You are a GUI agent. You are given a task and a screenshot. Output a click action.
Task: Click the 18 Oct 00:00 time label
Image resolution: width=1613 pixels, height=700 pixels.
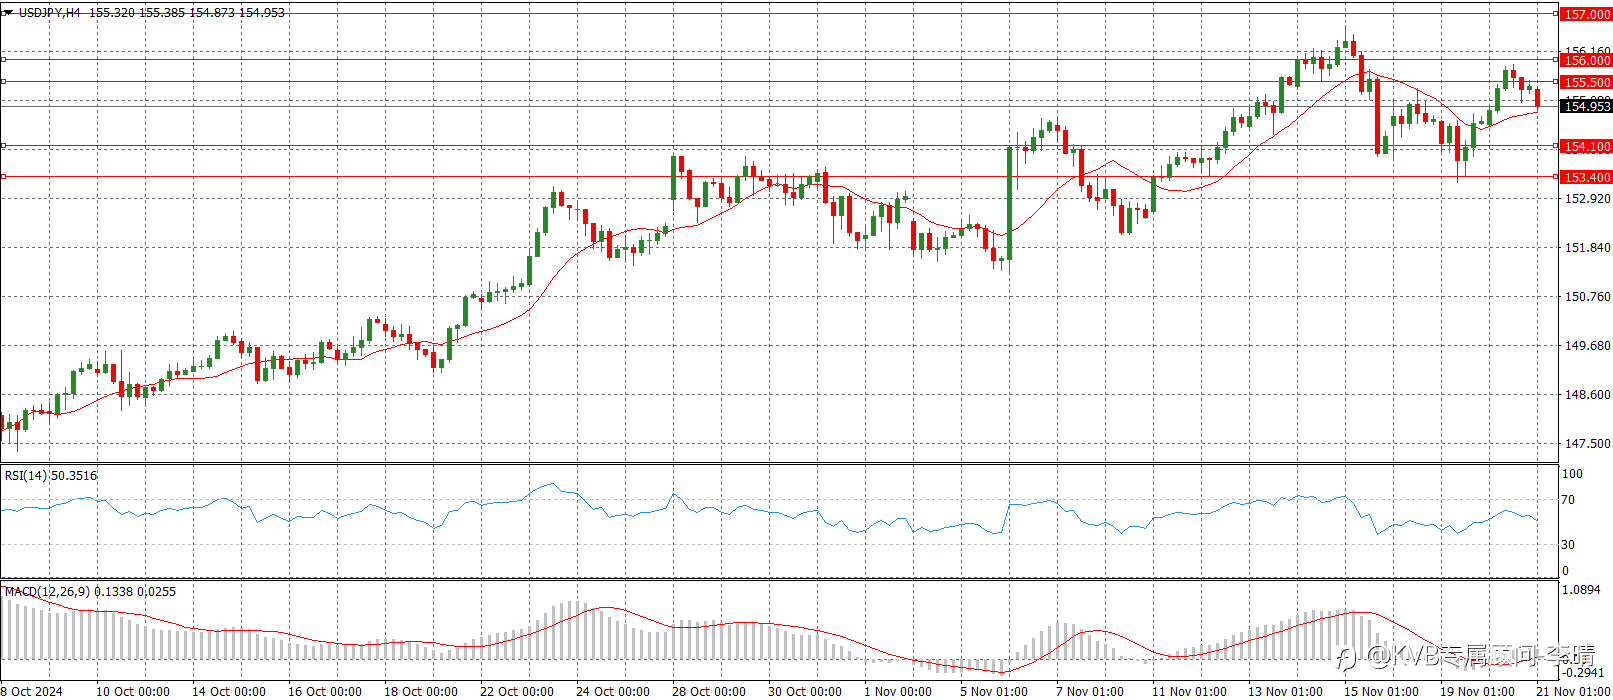coord(421,692)
